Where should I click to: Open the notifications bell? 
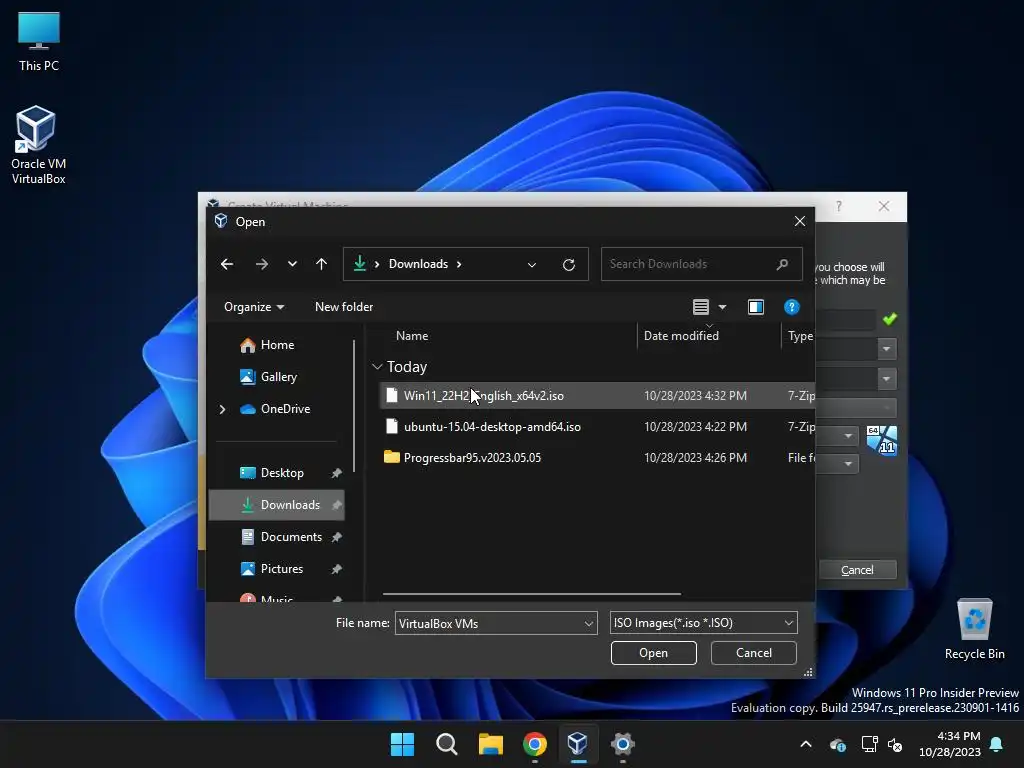click(x=997, y=744)
